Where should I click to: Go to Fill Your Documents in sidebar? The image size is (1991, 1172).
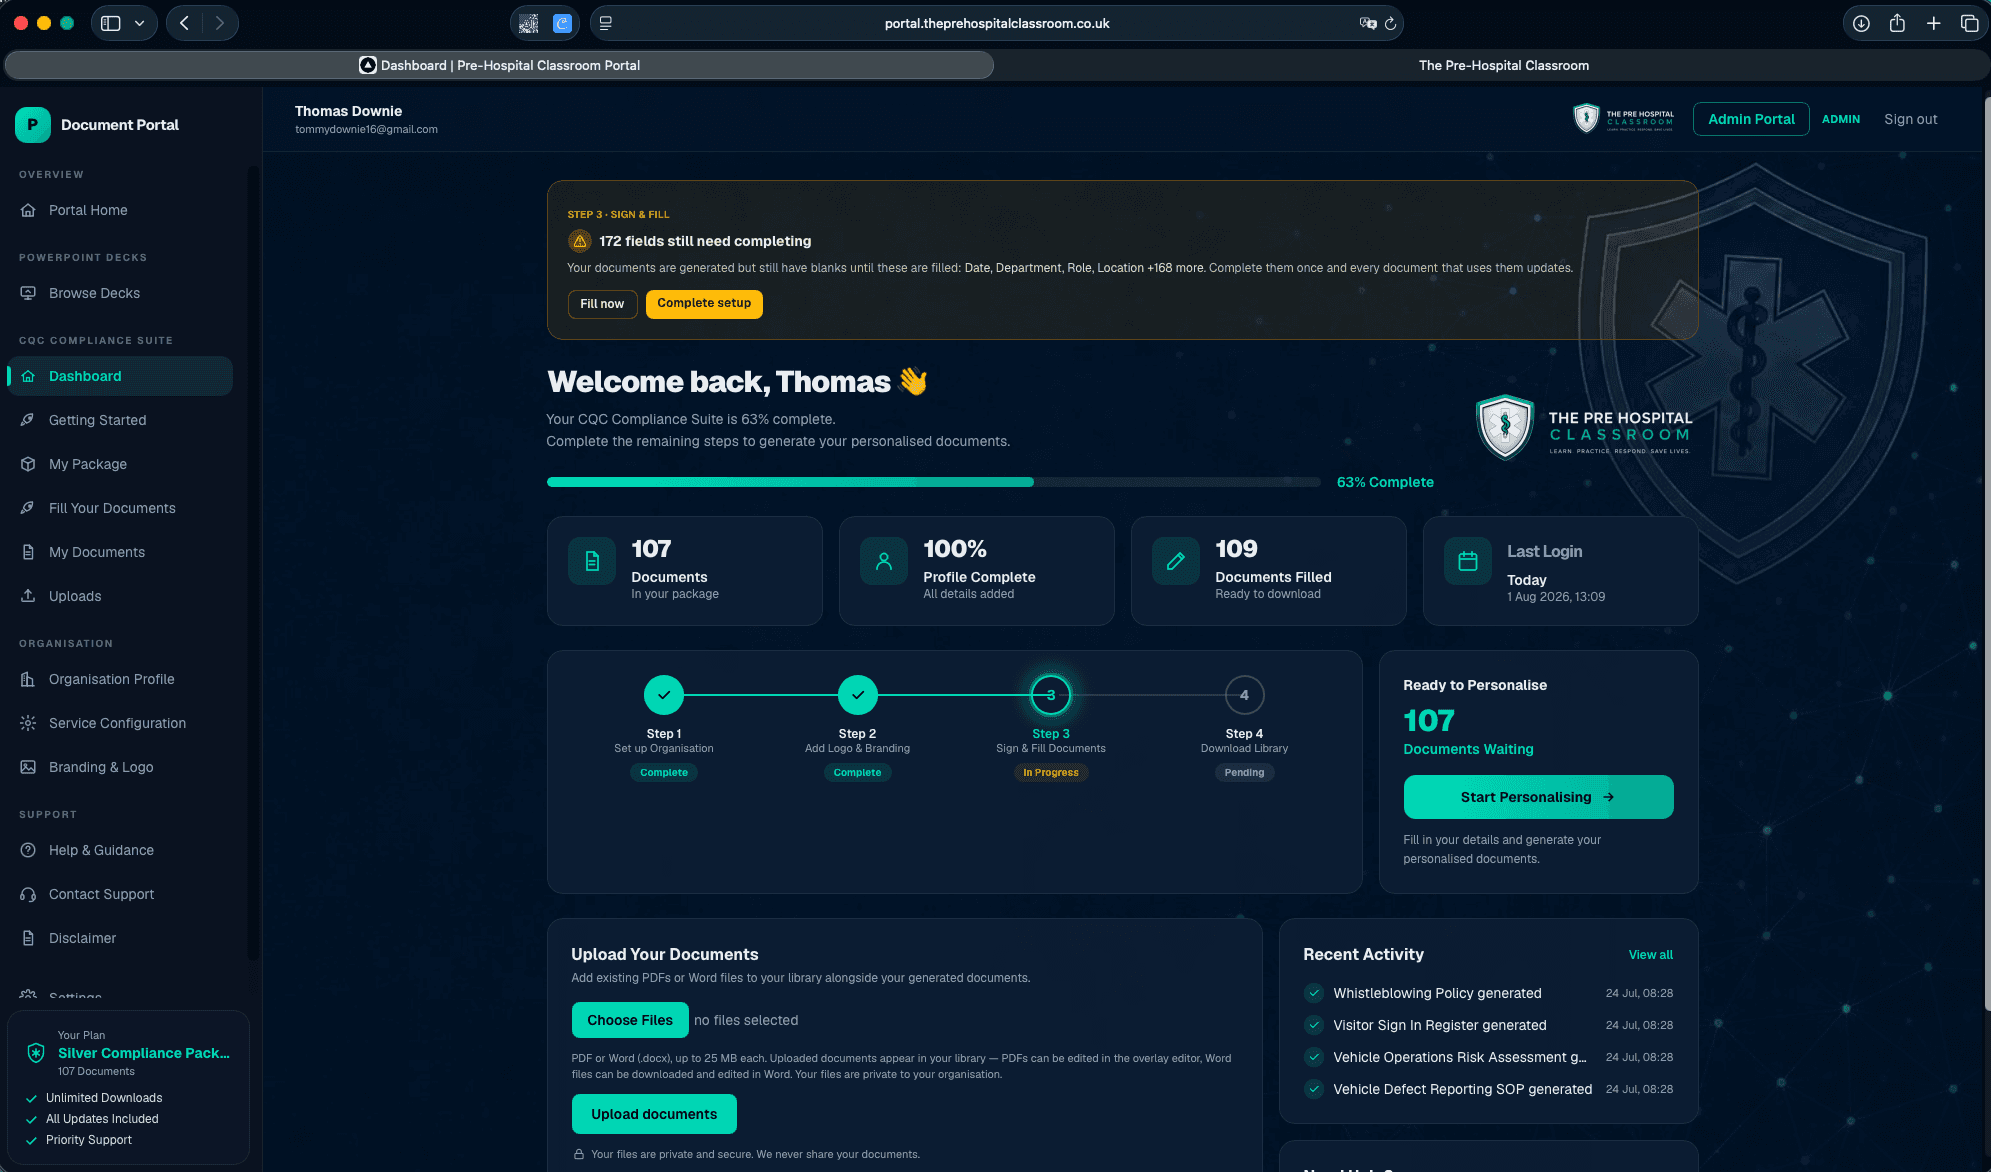click(120, 508)
